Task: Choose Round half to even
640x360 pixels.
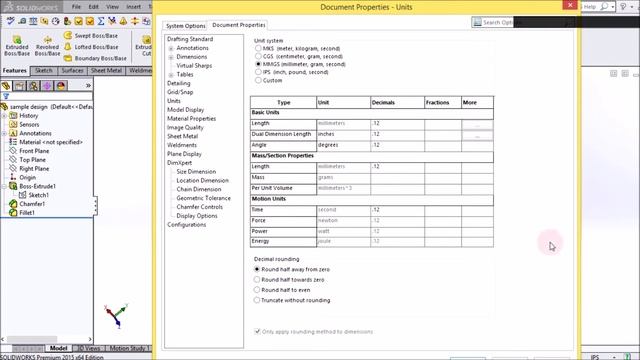Action: (257, 290)
